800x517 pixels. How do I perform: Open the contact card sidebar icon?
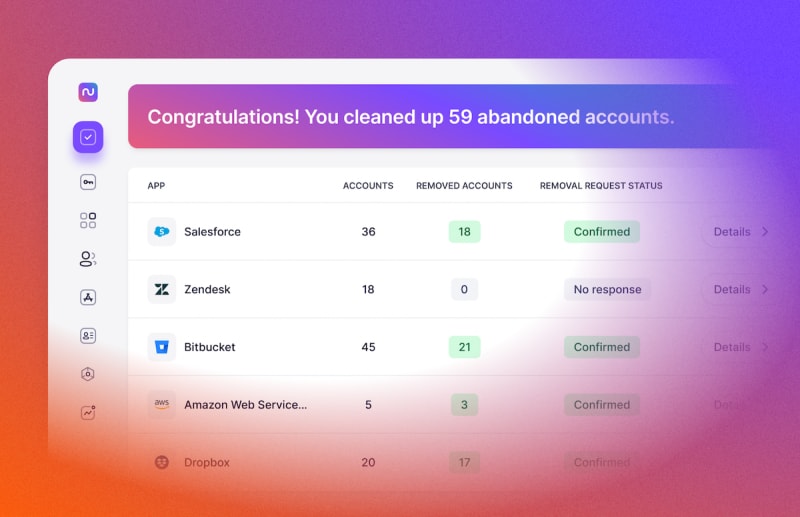(x=88, y=336)
